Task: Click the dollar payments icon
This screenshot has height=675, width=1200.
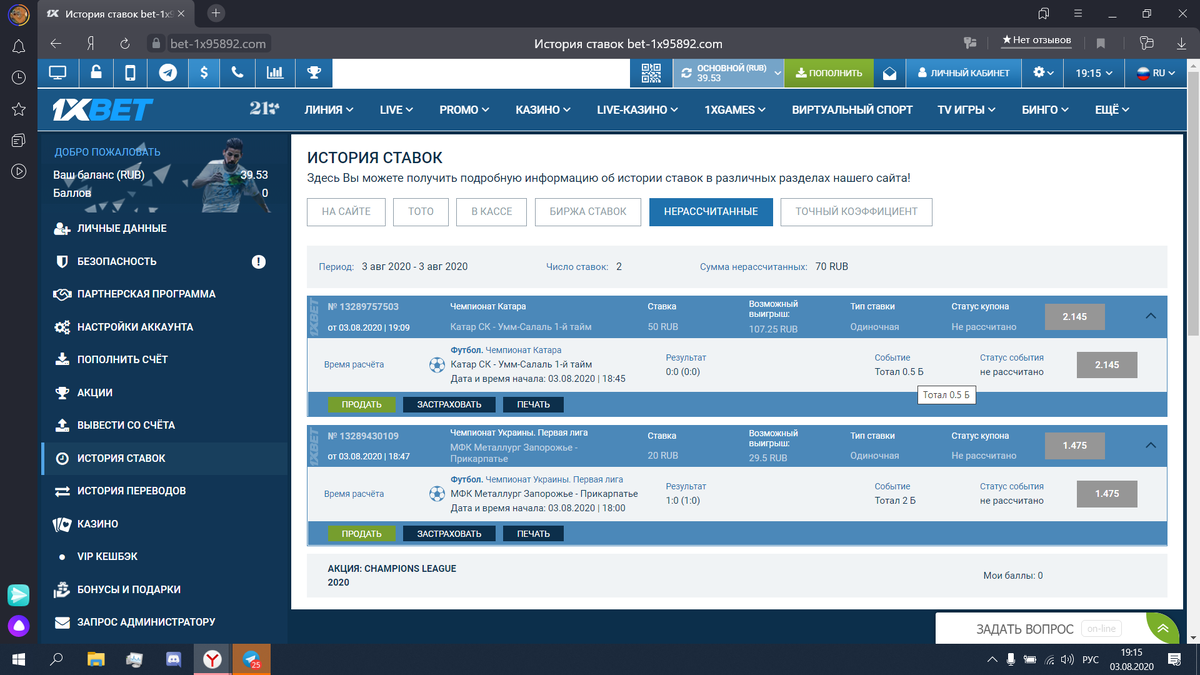Action: point(203,73)
